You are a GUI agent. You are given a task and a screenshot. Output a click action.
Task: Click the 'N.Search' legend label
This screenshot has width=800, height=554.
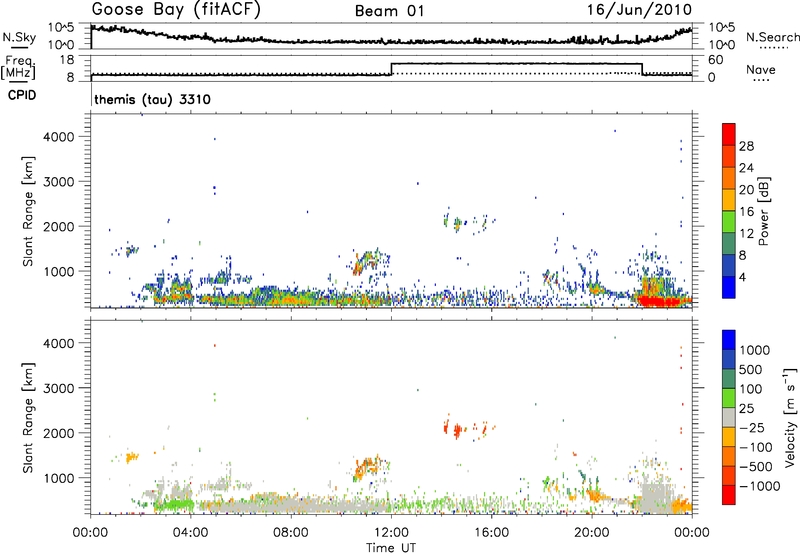(x=773, y=37)
